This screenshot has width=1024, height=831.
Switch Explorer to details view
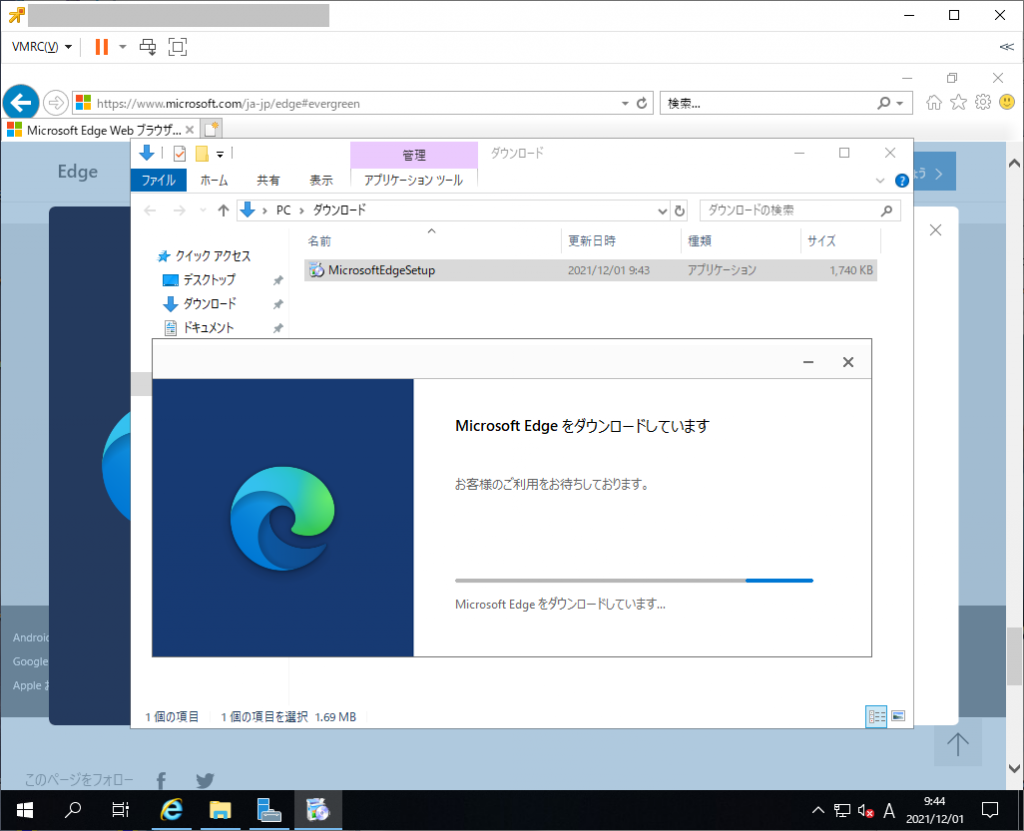point(876,716)
